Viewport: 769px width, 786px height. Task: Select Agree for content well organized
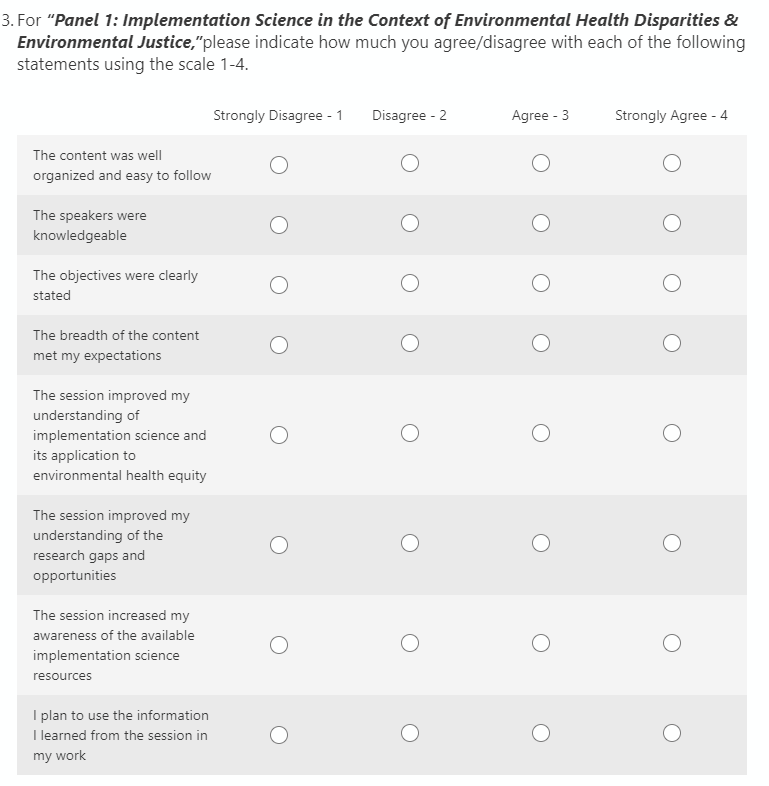point(541,163)
